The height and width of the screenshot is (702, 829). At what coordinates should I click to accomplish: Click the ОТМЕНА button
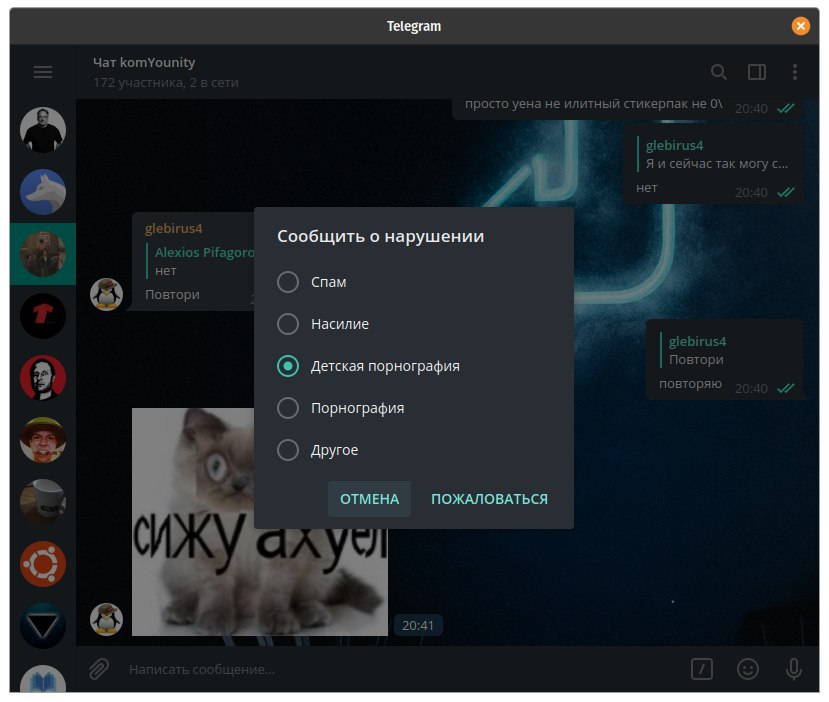(369, 498)
